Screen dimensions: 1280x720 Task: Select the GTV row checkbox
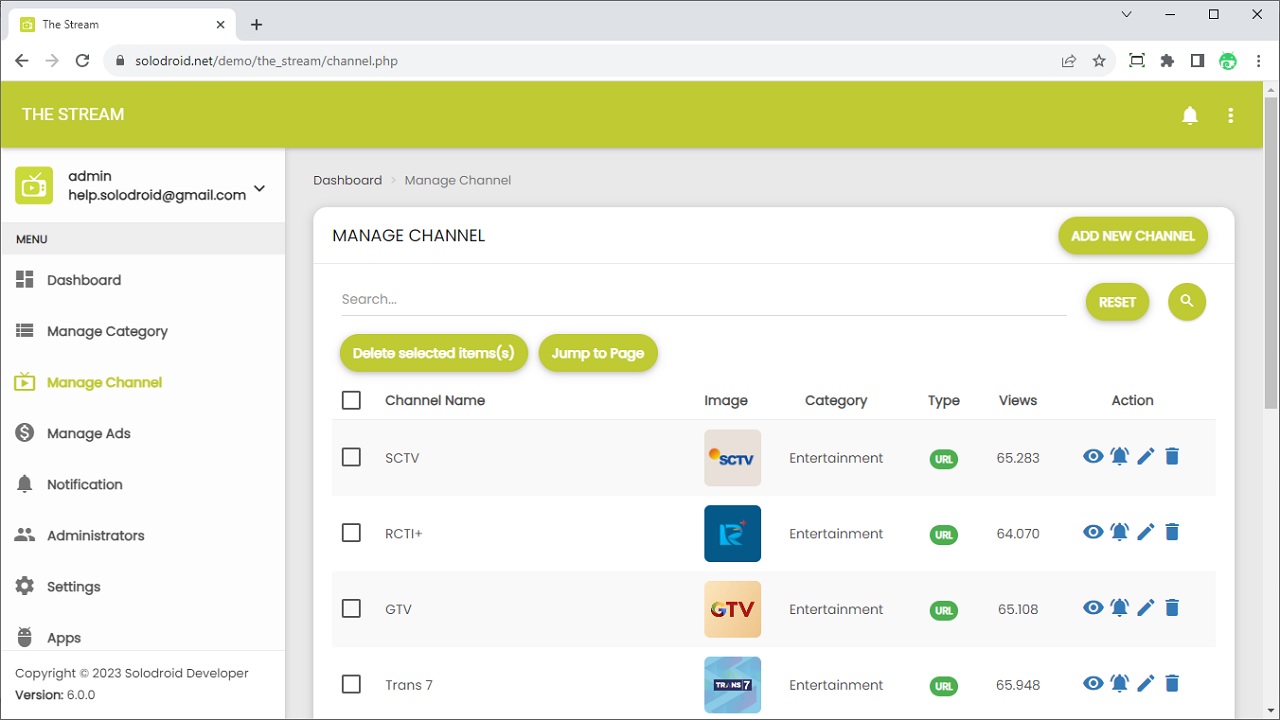click(x=351, y=608)
